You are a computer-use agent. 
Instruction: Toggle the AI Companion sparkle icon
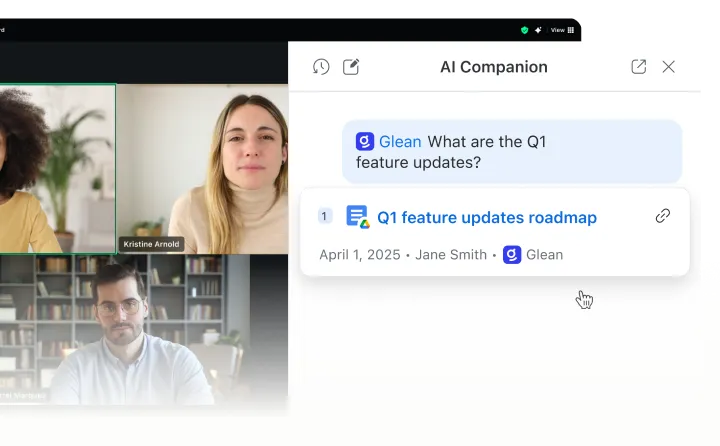click(x=538, y=30)
